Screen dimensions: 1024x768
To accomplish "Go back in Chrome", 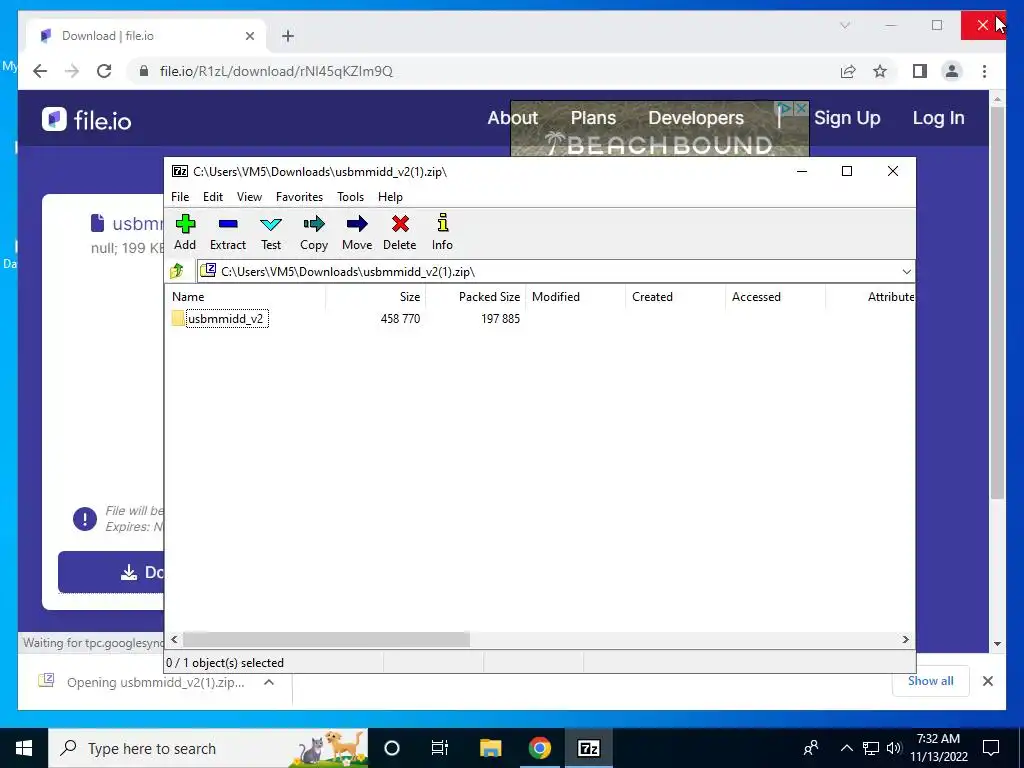I will pos(40,71).
